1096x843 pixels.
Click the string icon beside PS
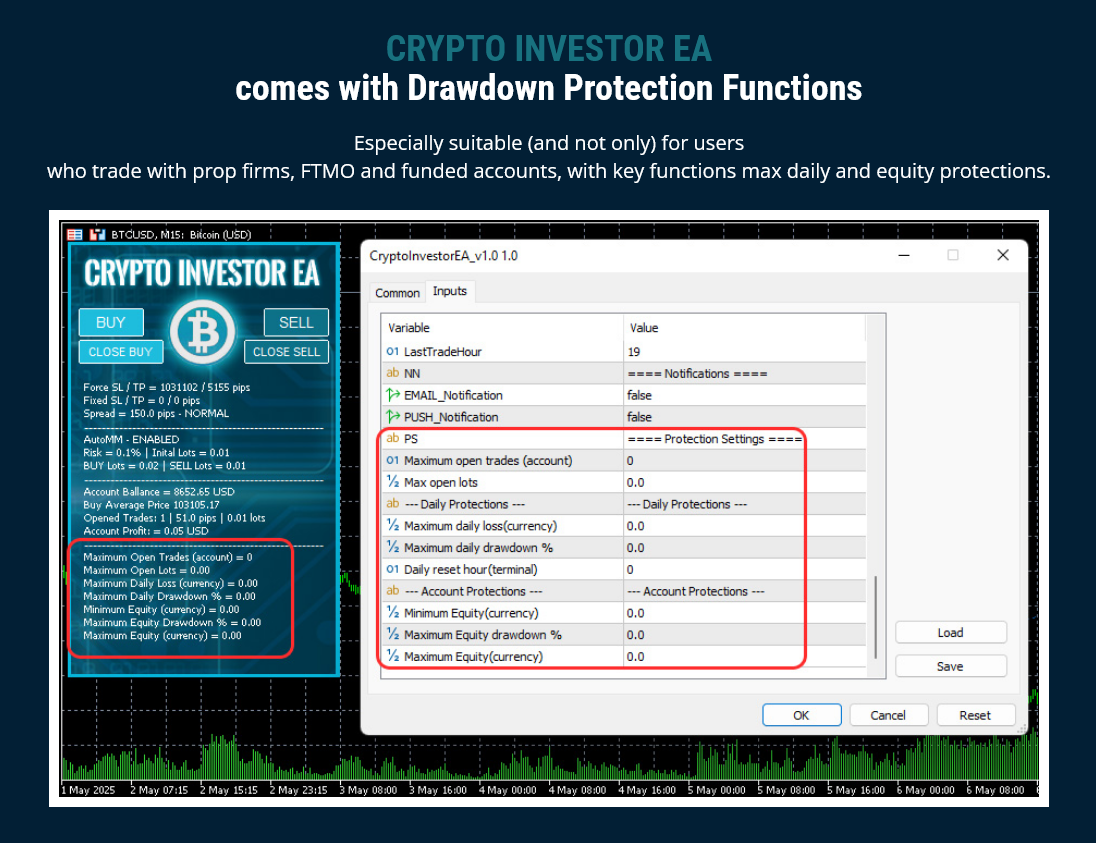[393, 438]
